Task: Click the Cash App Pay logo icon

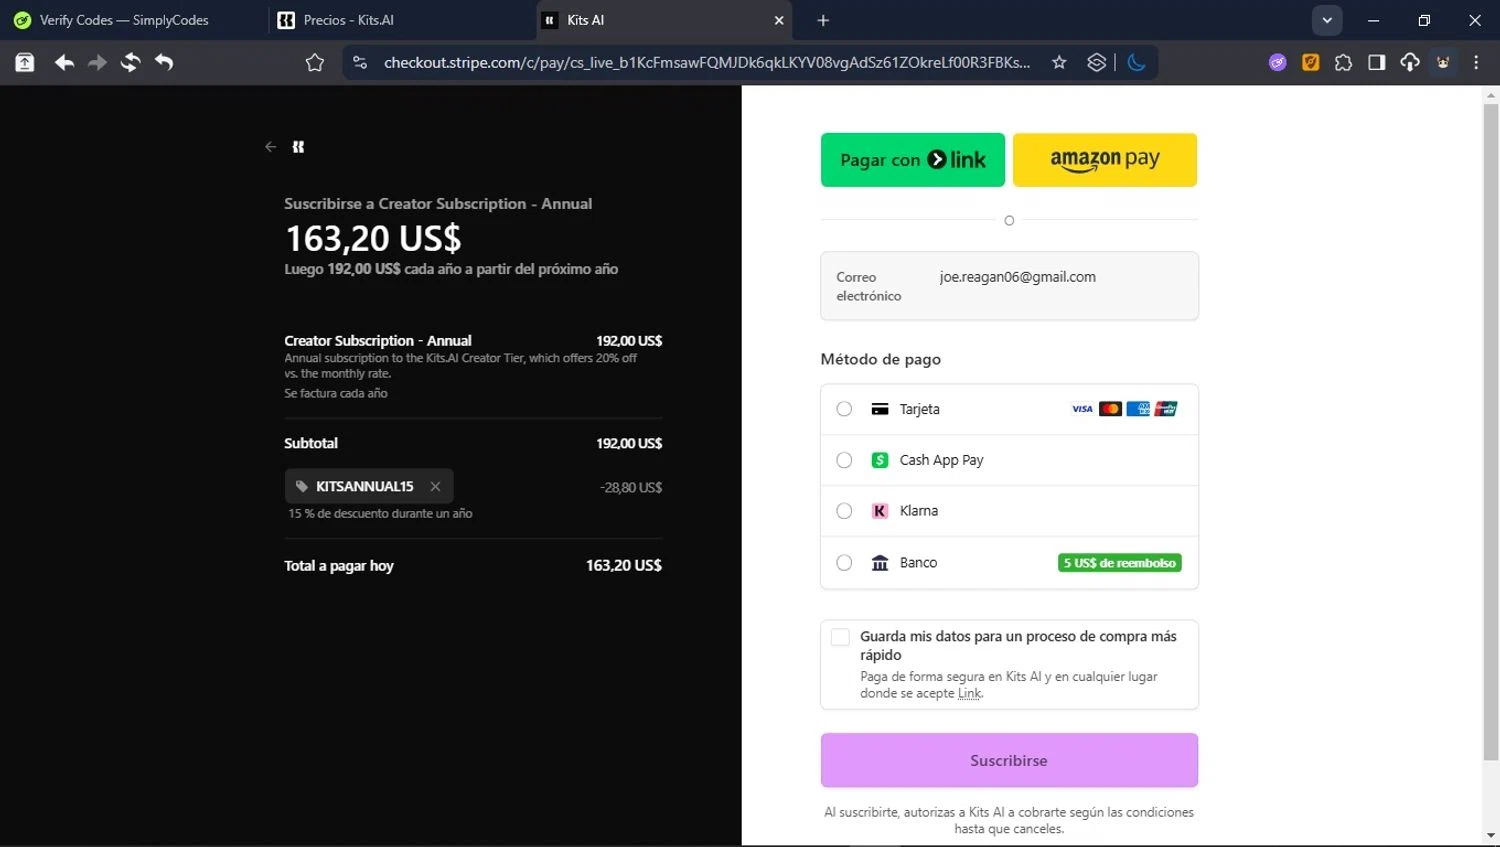Action: 880,460
